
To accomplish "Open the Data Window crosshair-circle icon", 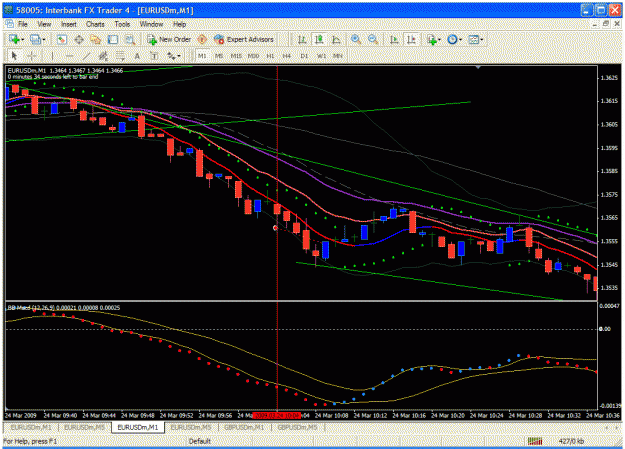I will [79, 39].
